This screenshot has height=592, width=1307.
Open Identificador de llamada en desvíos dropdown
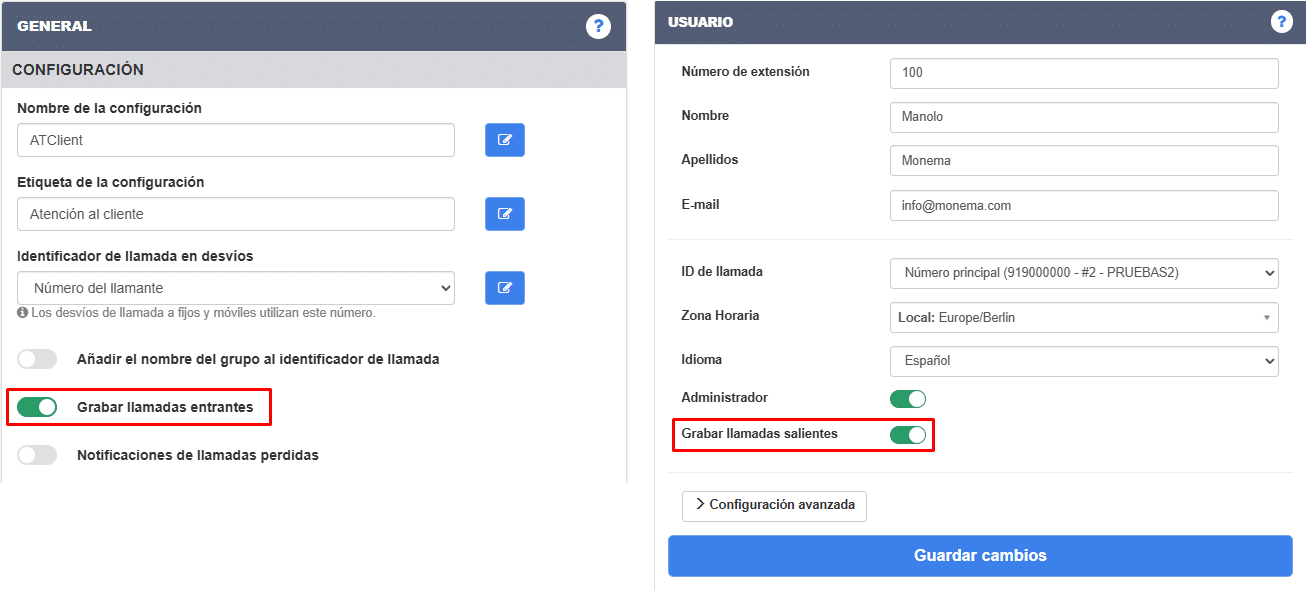tap(236, 288)
